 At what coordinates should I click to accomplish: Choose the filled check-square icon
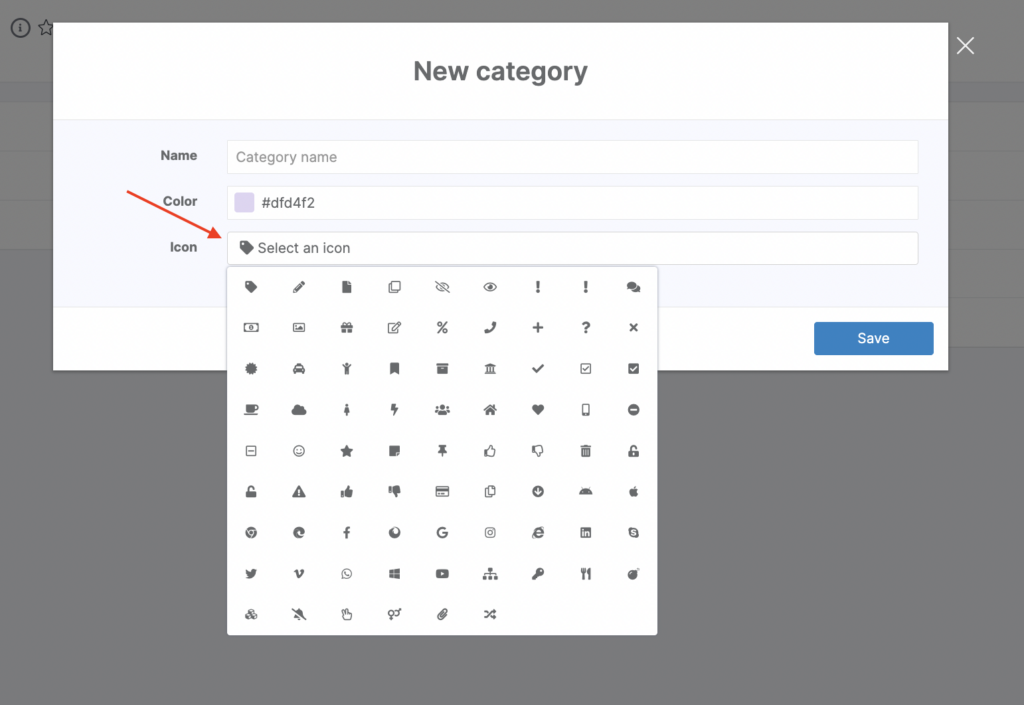633,369
